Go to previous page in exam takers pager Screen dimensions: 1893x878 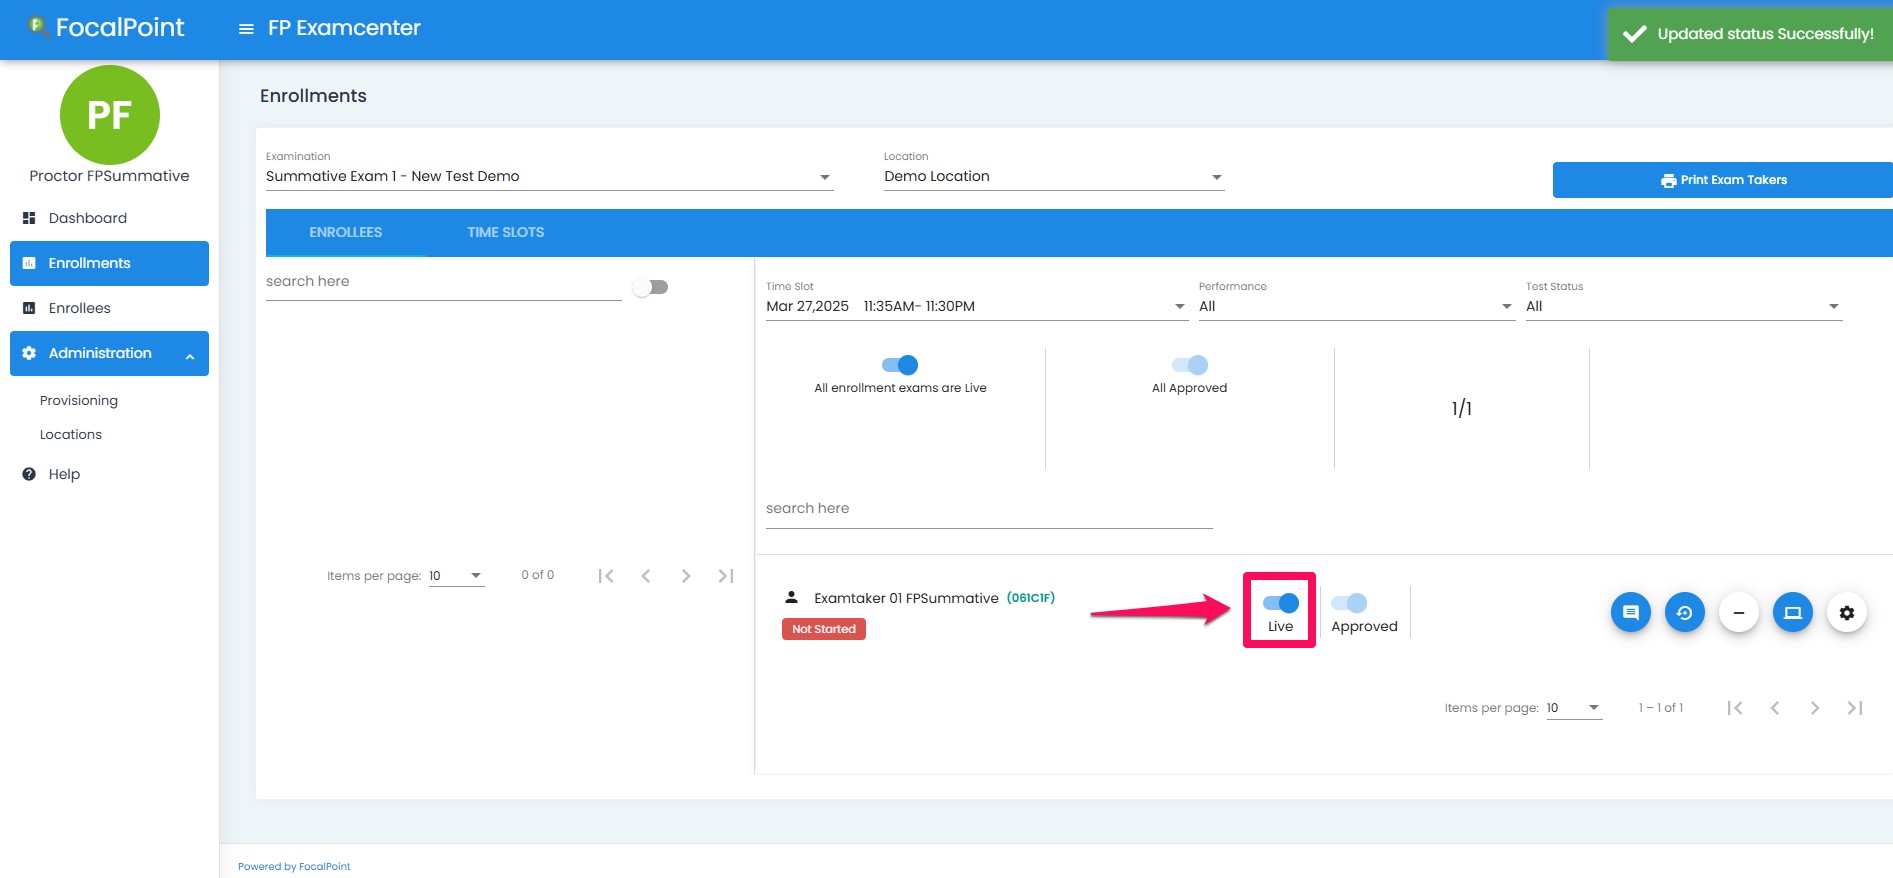1775,708
